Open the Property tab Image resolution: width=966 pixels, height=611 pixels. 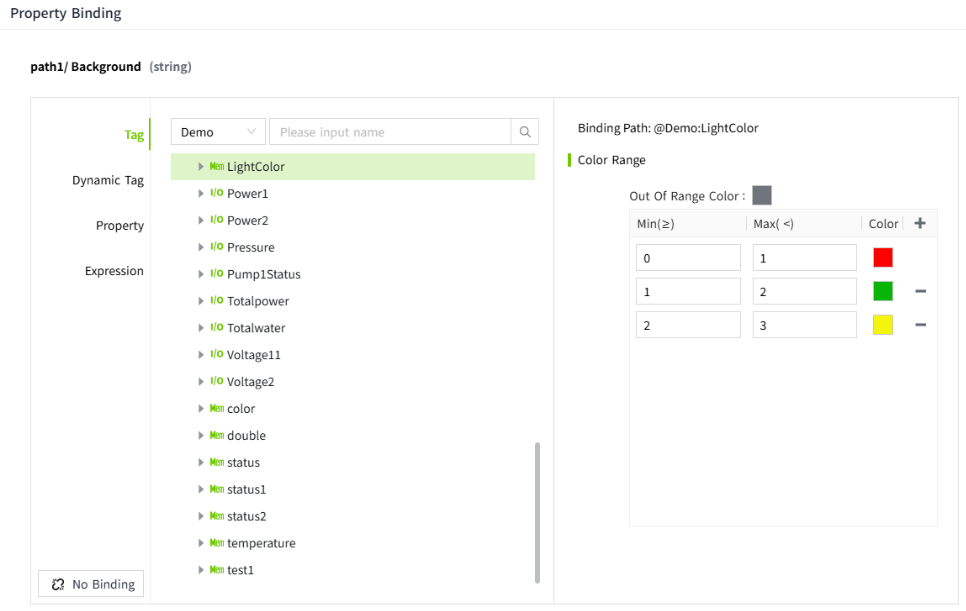[120, 226]
